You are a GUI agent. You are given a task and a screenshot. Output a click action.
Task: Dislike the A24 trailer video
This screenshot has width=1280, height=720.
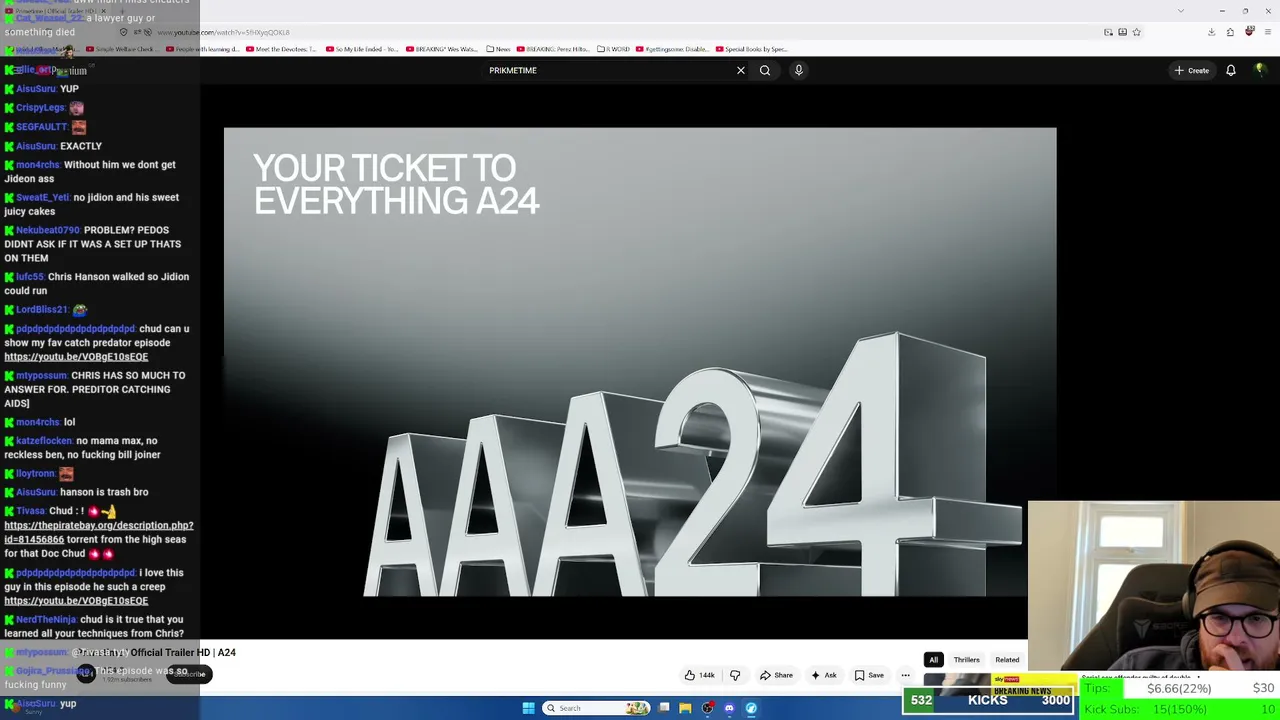[735, 675]
